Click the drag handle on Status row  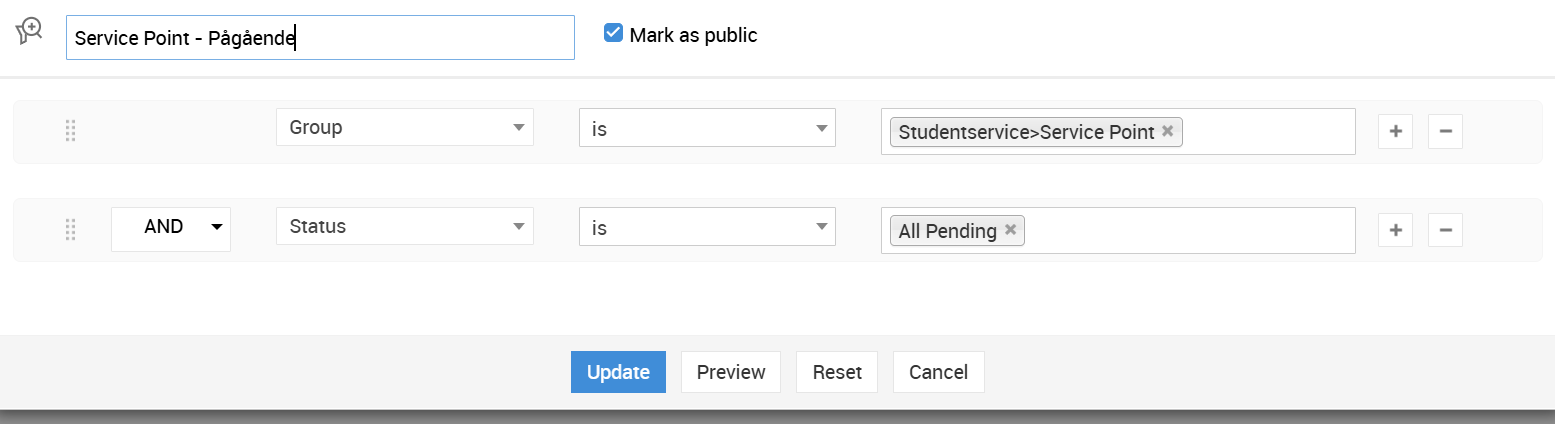(70, 230)
